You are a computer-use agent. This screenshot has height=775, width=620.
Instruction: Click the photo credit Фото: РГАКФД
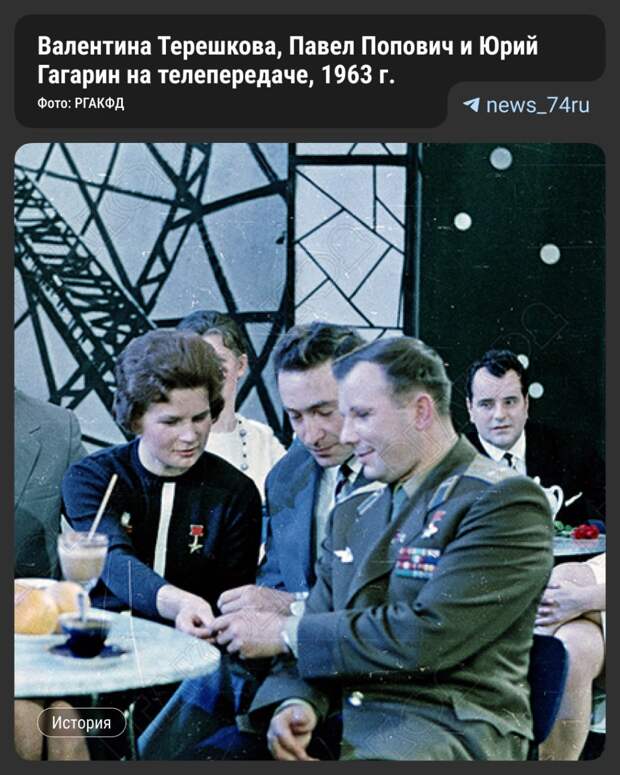(x=81, y=103)
